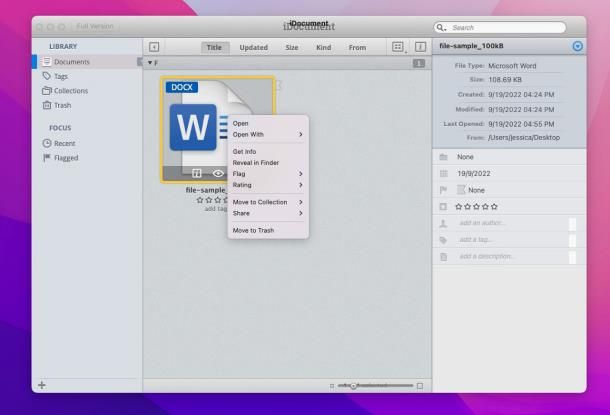Set inspector rating to one star
This screenshot has height=415, width=610.
click(x=458, y=207)
